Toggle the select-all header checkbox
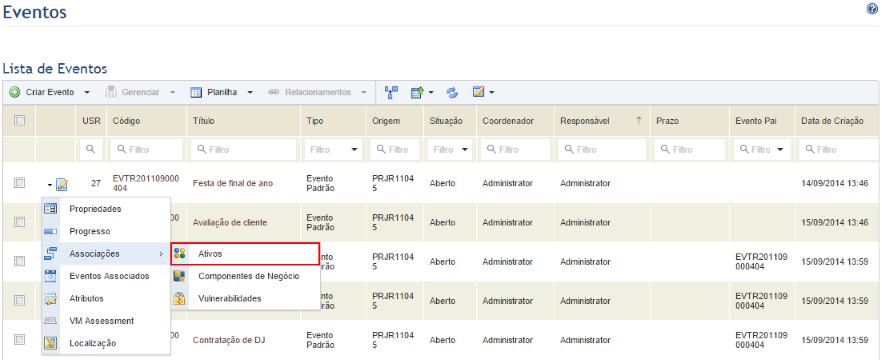Viewport: 882px width, 360px height. pyautogui.click(x=19, y=120)
